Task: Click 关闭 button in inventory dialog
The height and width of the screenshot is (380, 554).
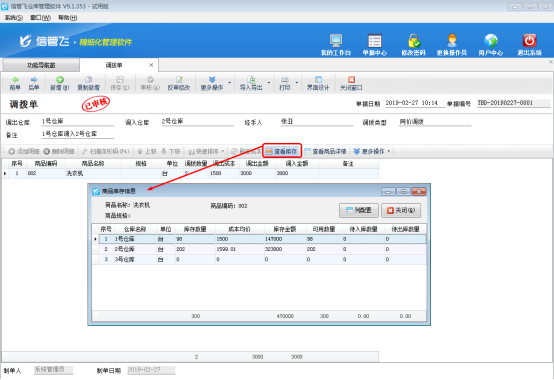Action: click(401, 210)
